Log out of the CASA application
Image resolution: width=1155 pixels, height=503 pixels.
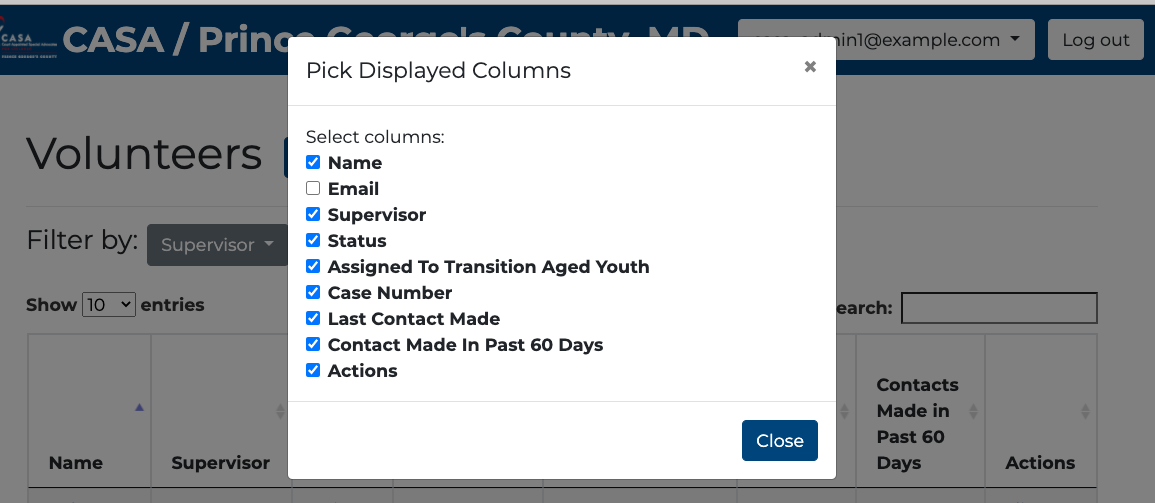point(1095,40)
